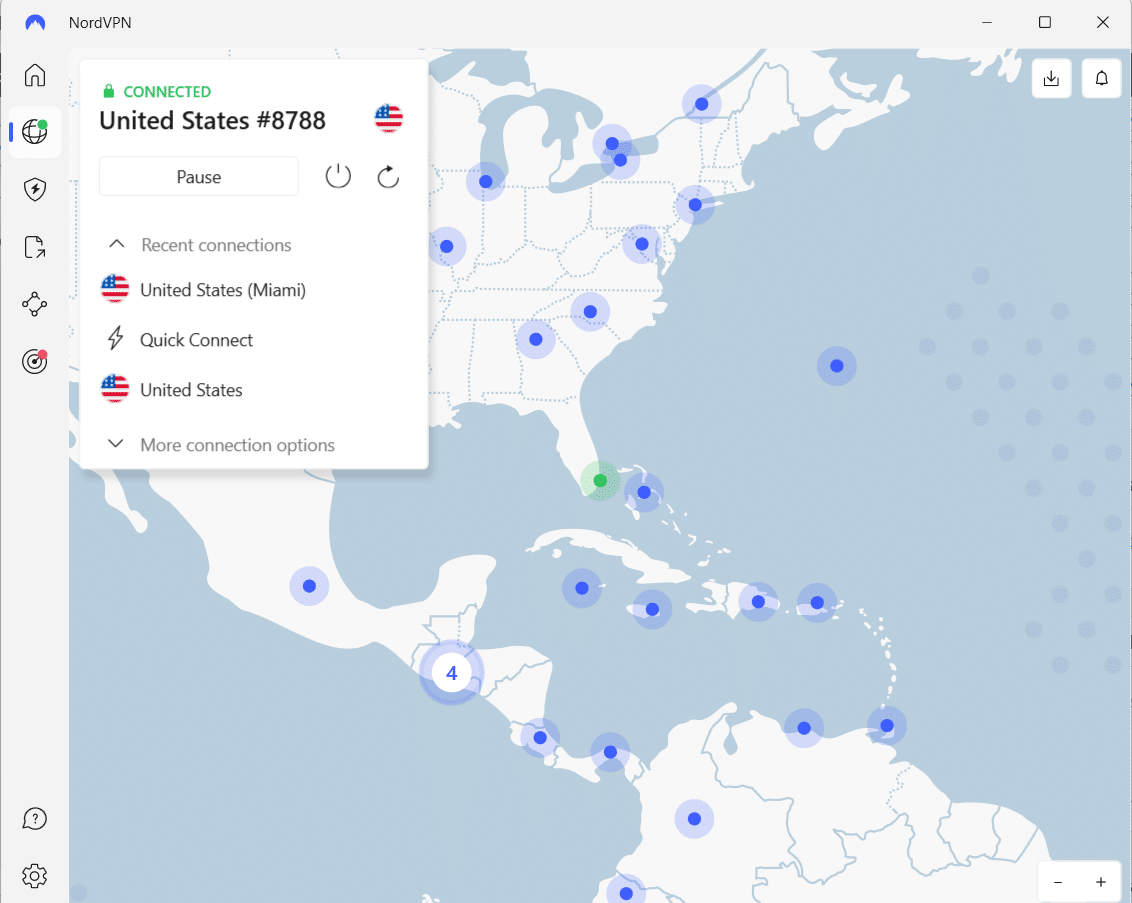Image resolution: width=1132 pixels, height=903 pixels.
Task: Pause the VPN connection
Action: [x=199, y=177]
